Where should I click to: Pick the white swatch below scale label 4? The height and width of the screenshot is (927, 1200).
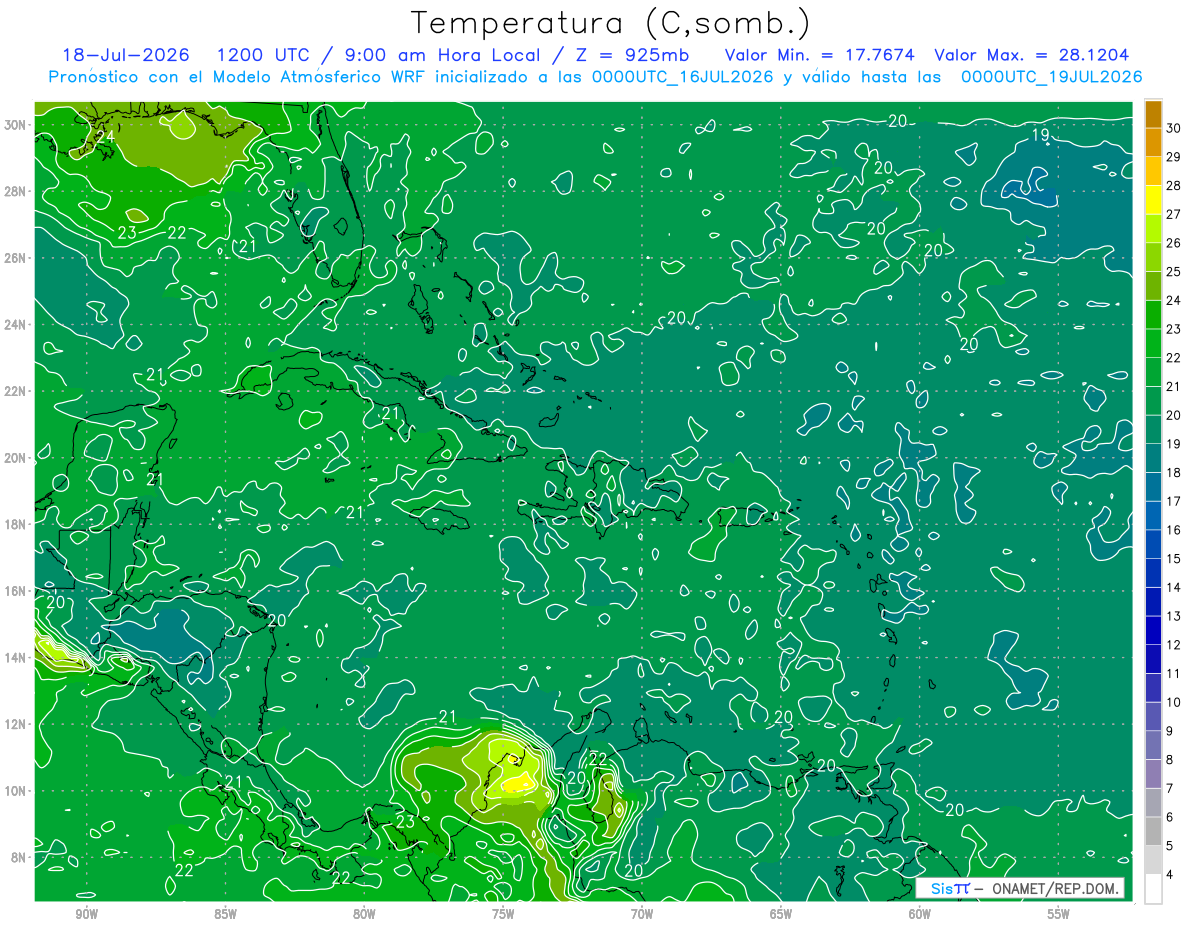point(1153,889)
